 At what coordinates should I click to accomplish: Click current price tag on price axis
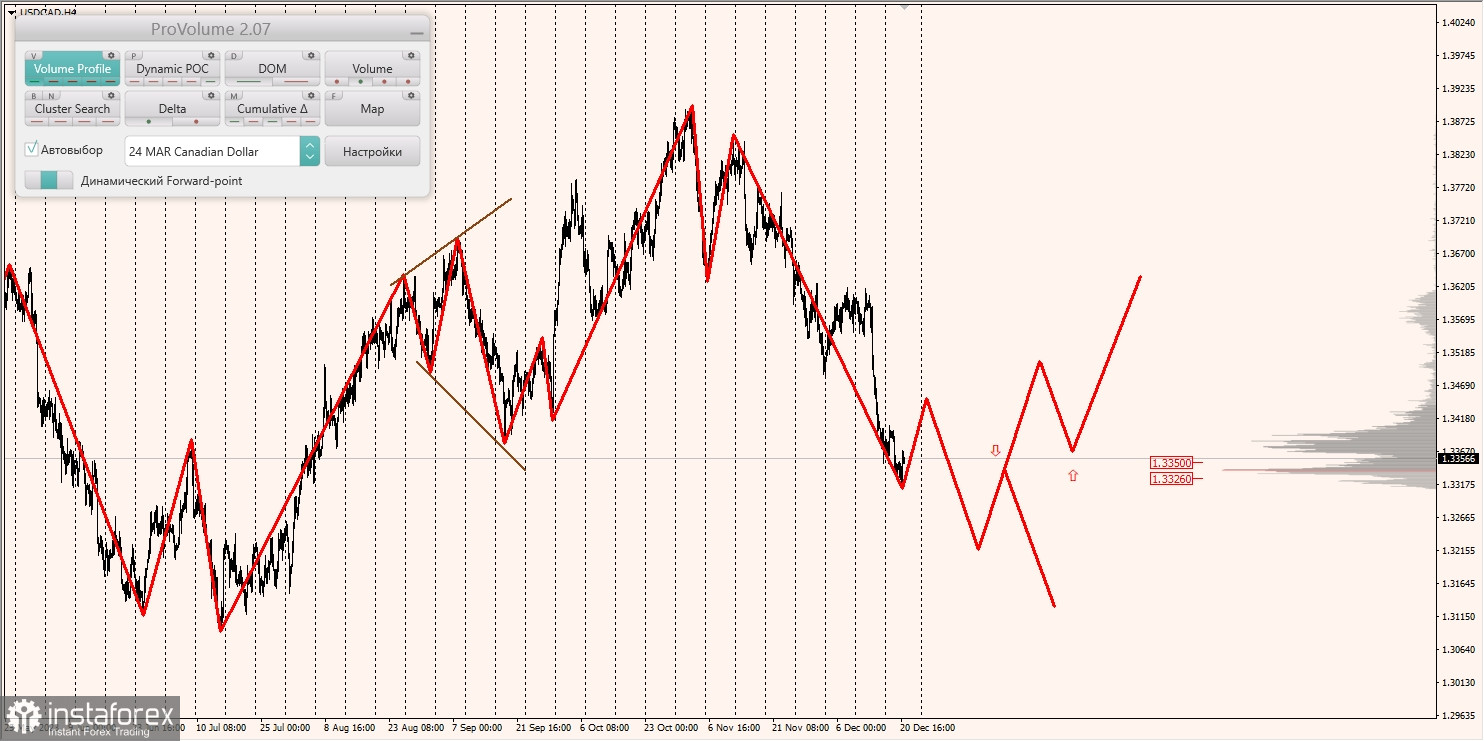(x=1457, y=458)
